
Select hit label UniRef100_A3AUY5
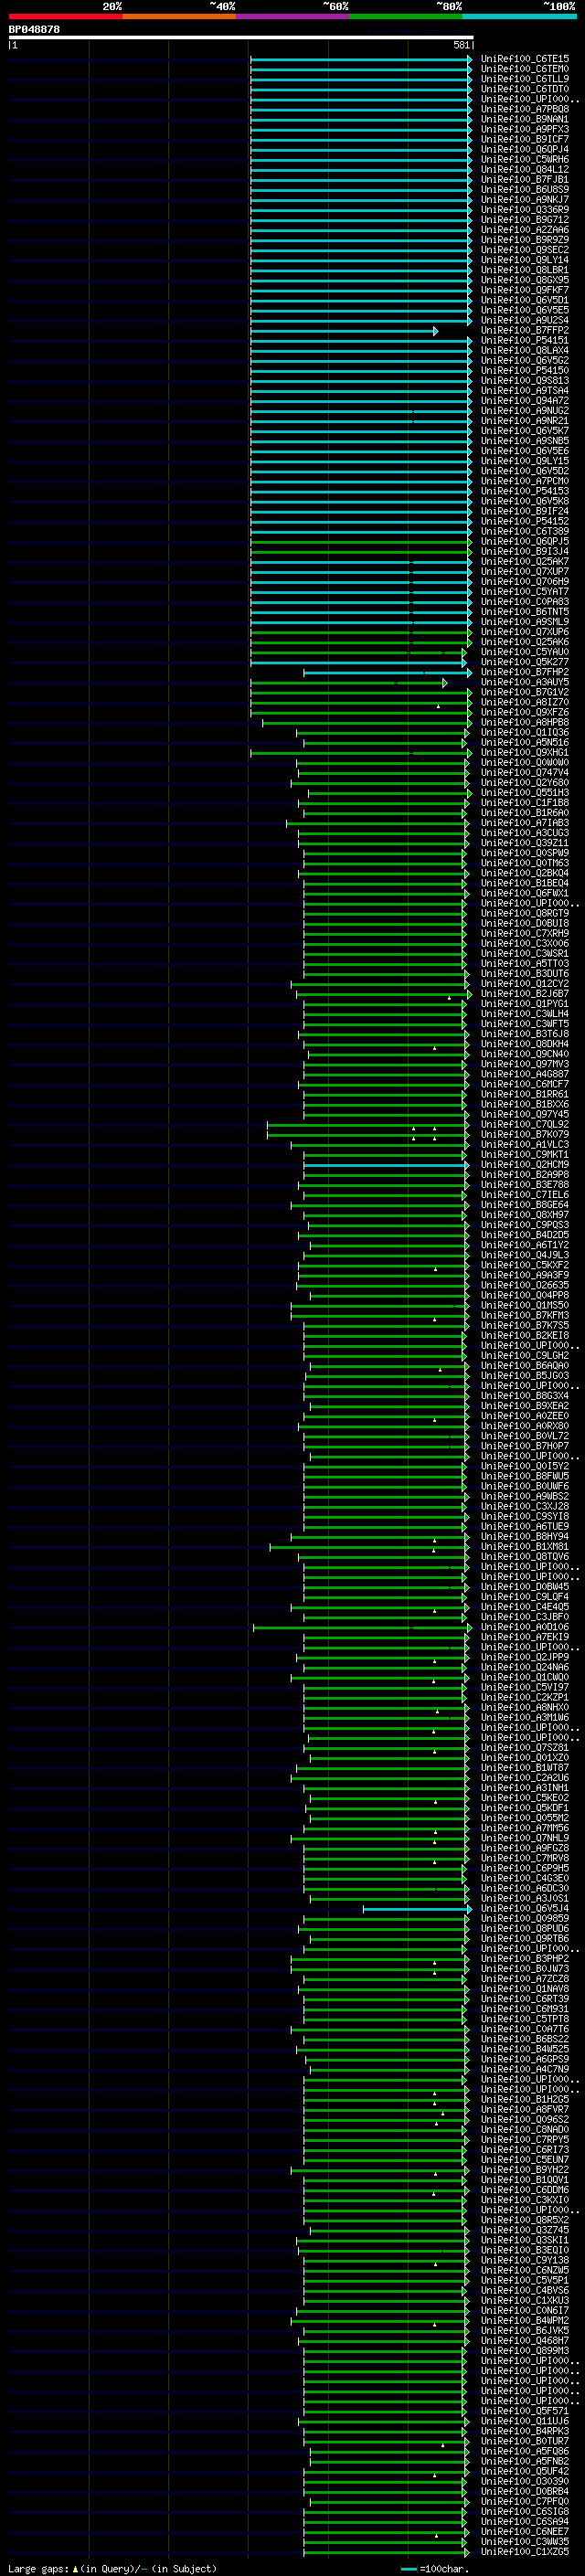(x=525, y=682)
